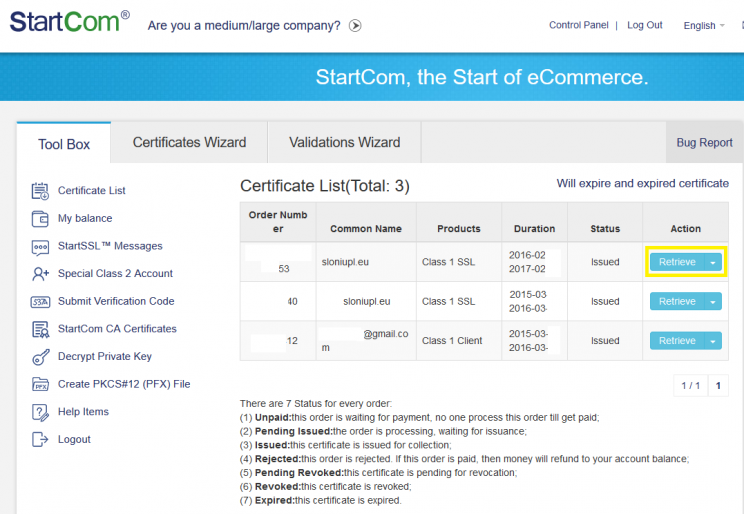
Task: Expand Retrieve dropdown arrow for order 53
Action: 713,262
